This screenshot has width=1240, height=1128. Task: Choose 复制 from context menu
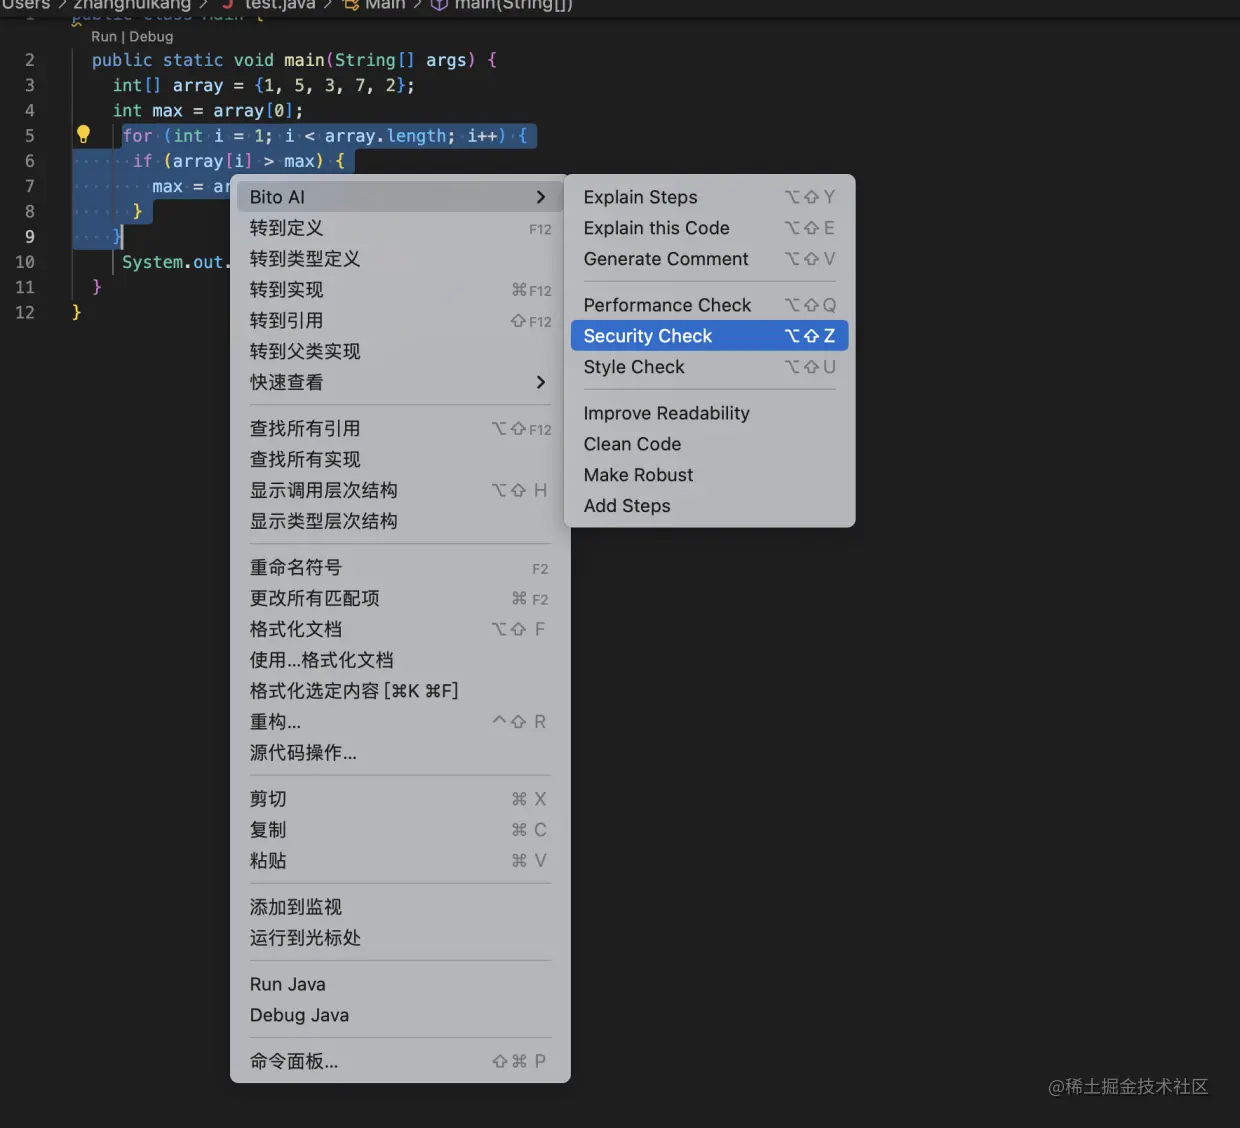[400, 830]
